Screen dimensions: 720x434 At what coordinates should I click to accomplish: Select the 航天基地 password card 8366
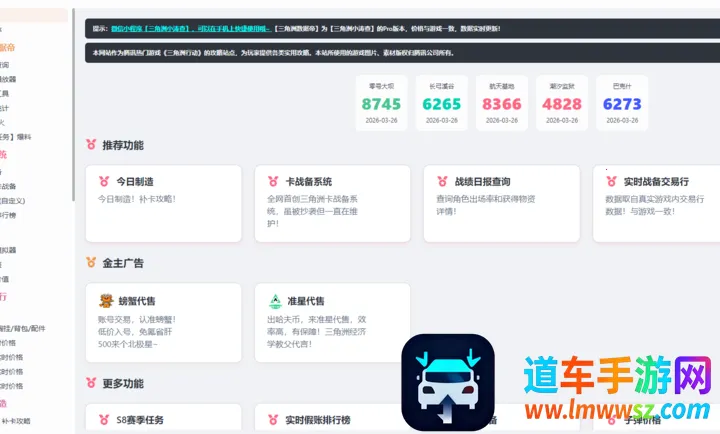pos(501,103)
